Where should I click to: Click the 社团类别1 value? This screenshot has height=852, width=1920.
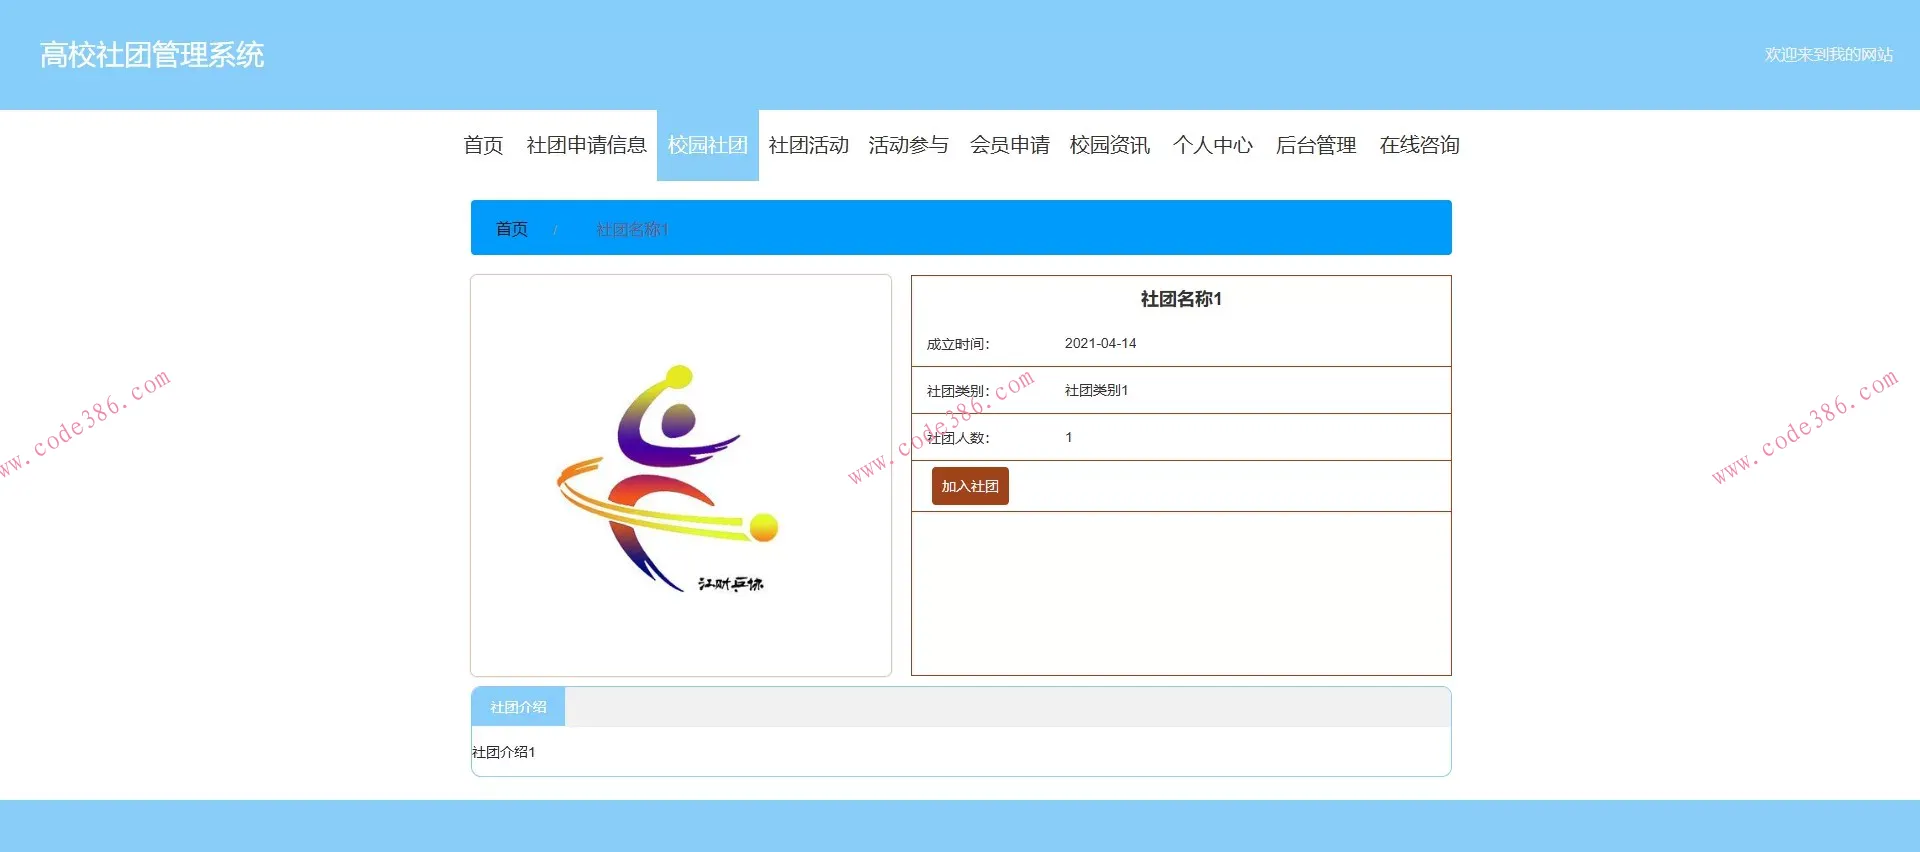pos(1096,390)
